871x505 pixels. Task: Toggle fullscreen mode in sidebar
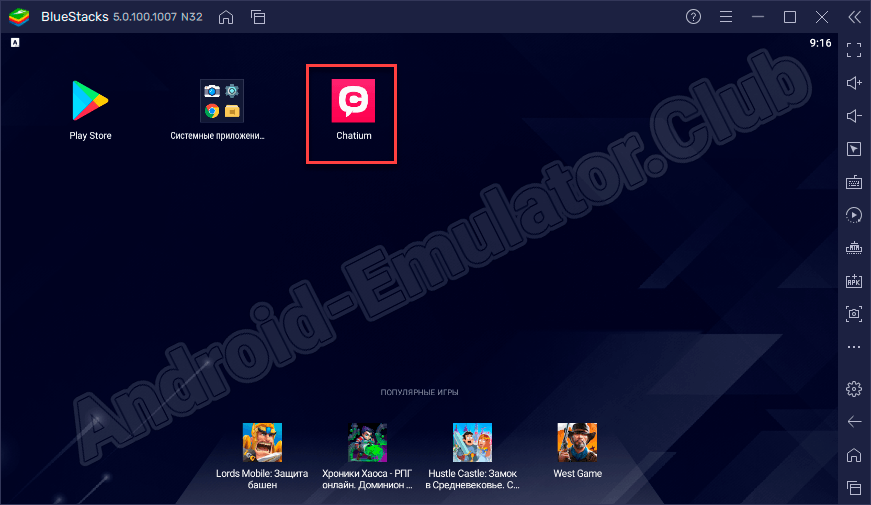pos(854,48)
